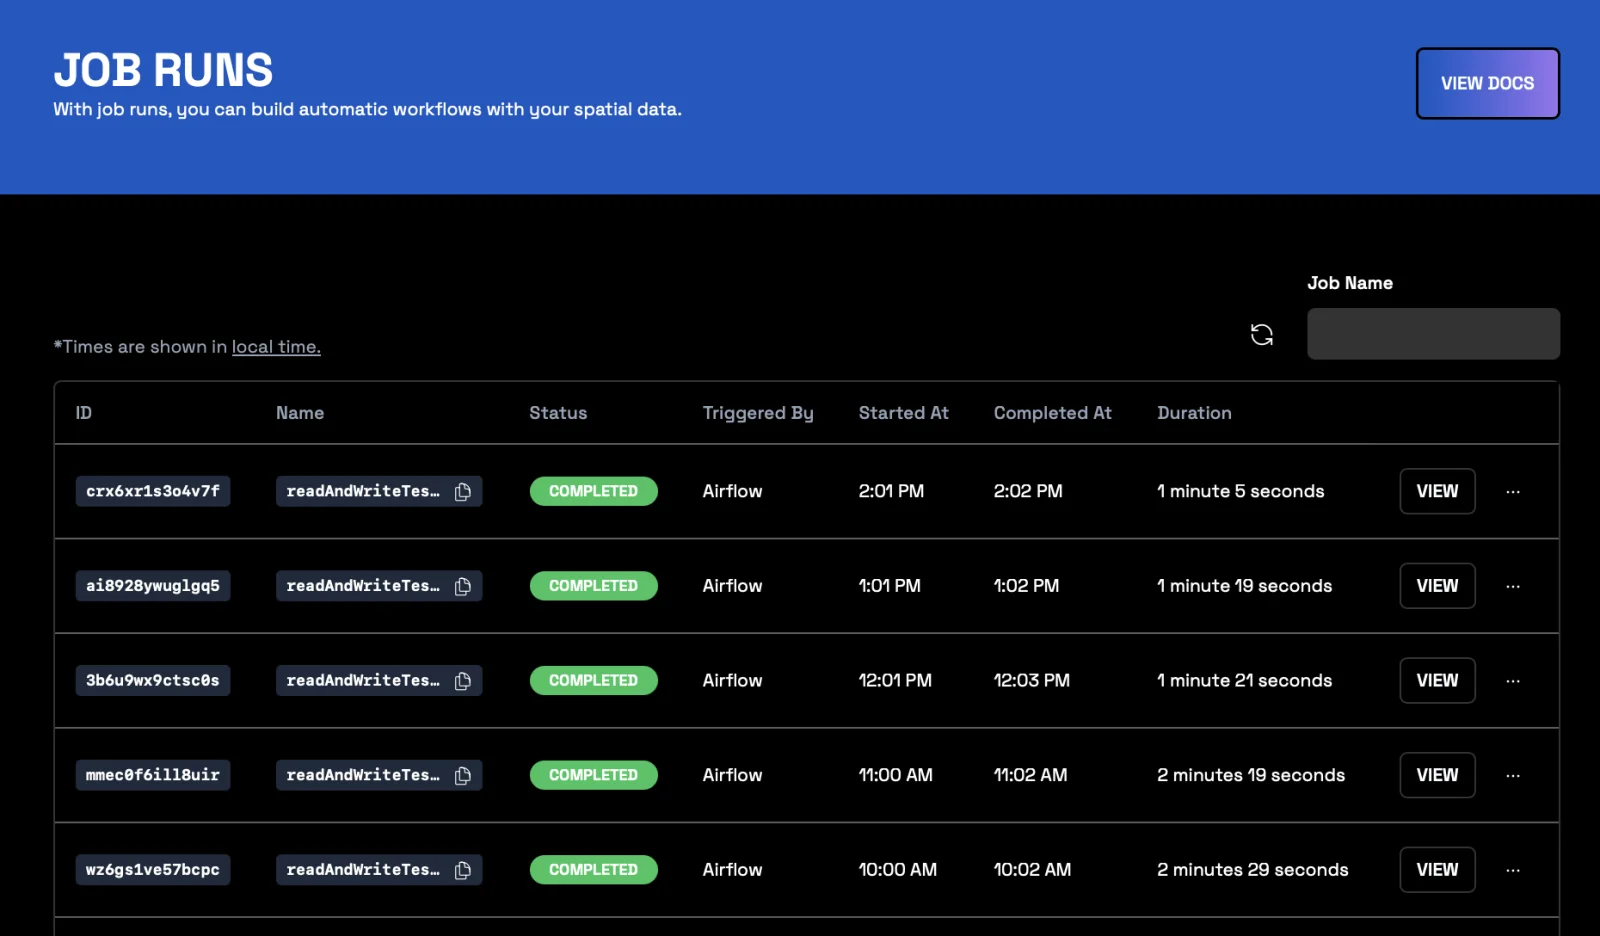Click the refresh job runs icon
Viewport: 1600px width, 936px height.
(x=1261, y=335)
